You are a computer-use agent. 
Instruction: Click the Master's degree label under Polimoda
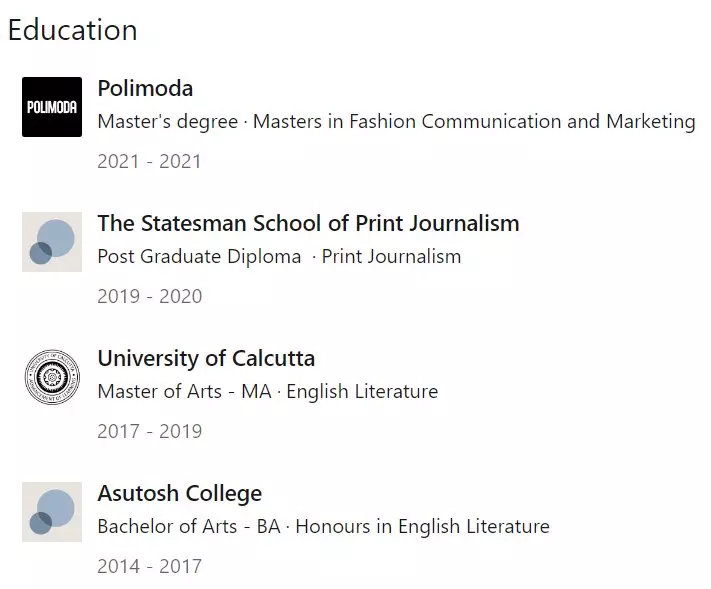(x=168, y=122)
